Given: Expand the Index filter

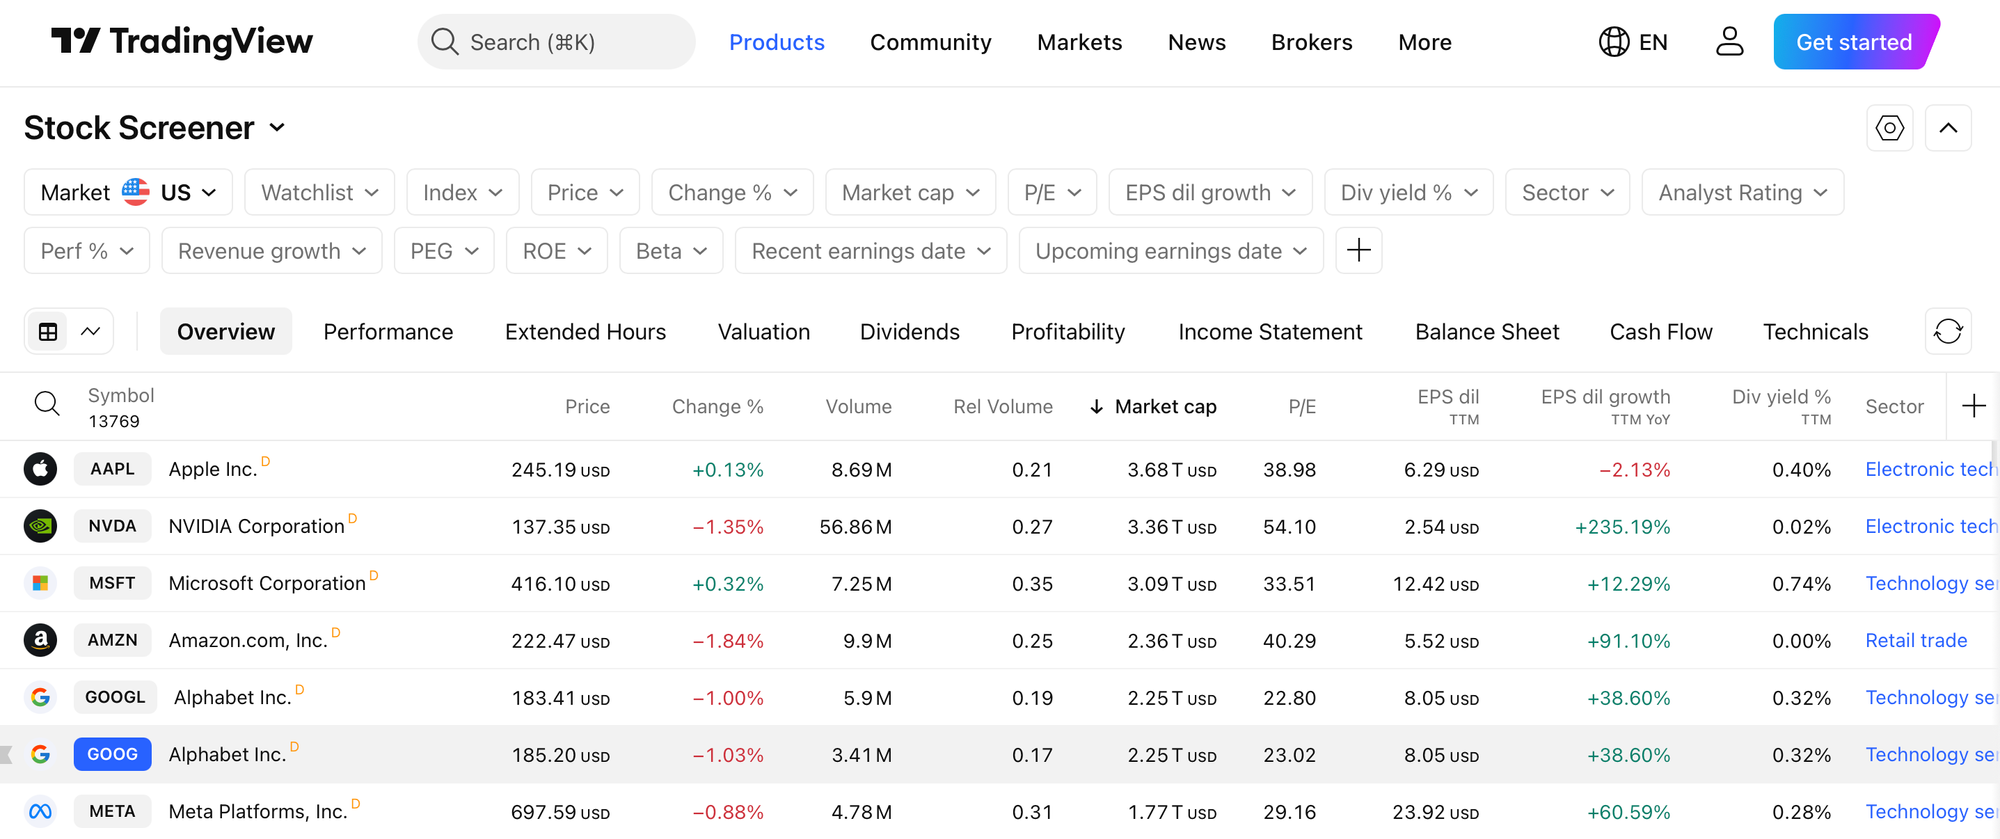Looking at the screenshot, I should click(x=462, y=192).
